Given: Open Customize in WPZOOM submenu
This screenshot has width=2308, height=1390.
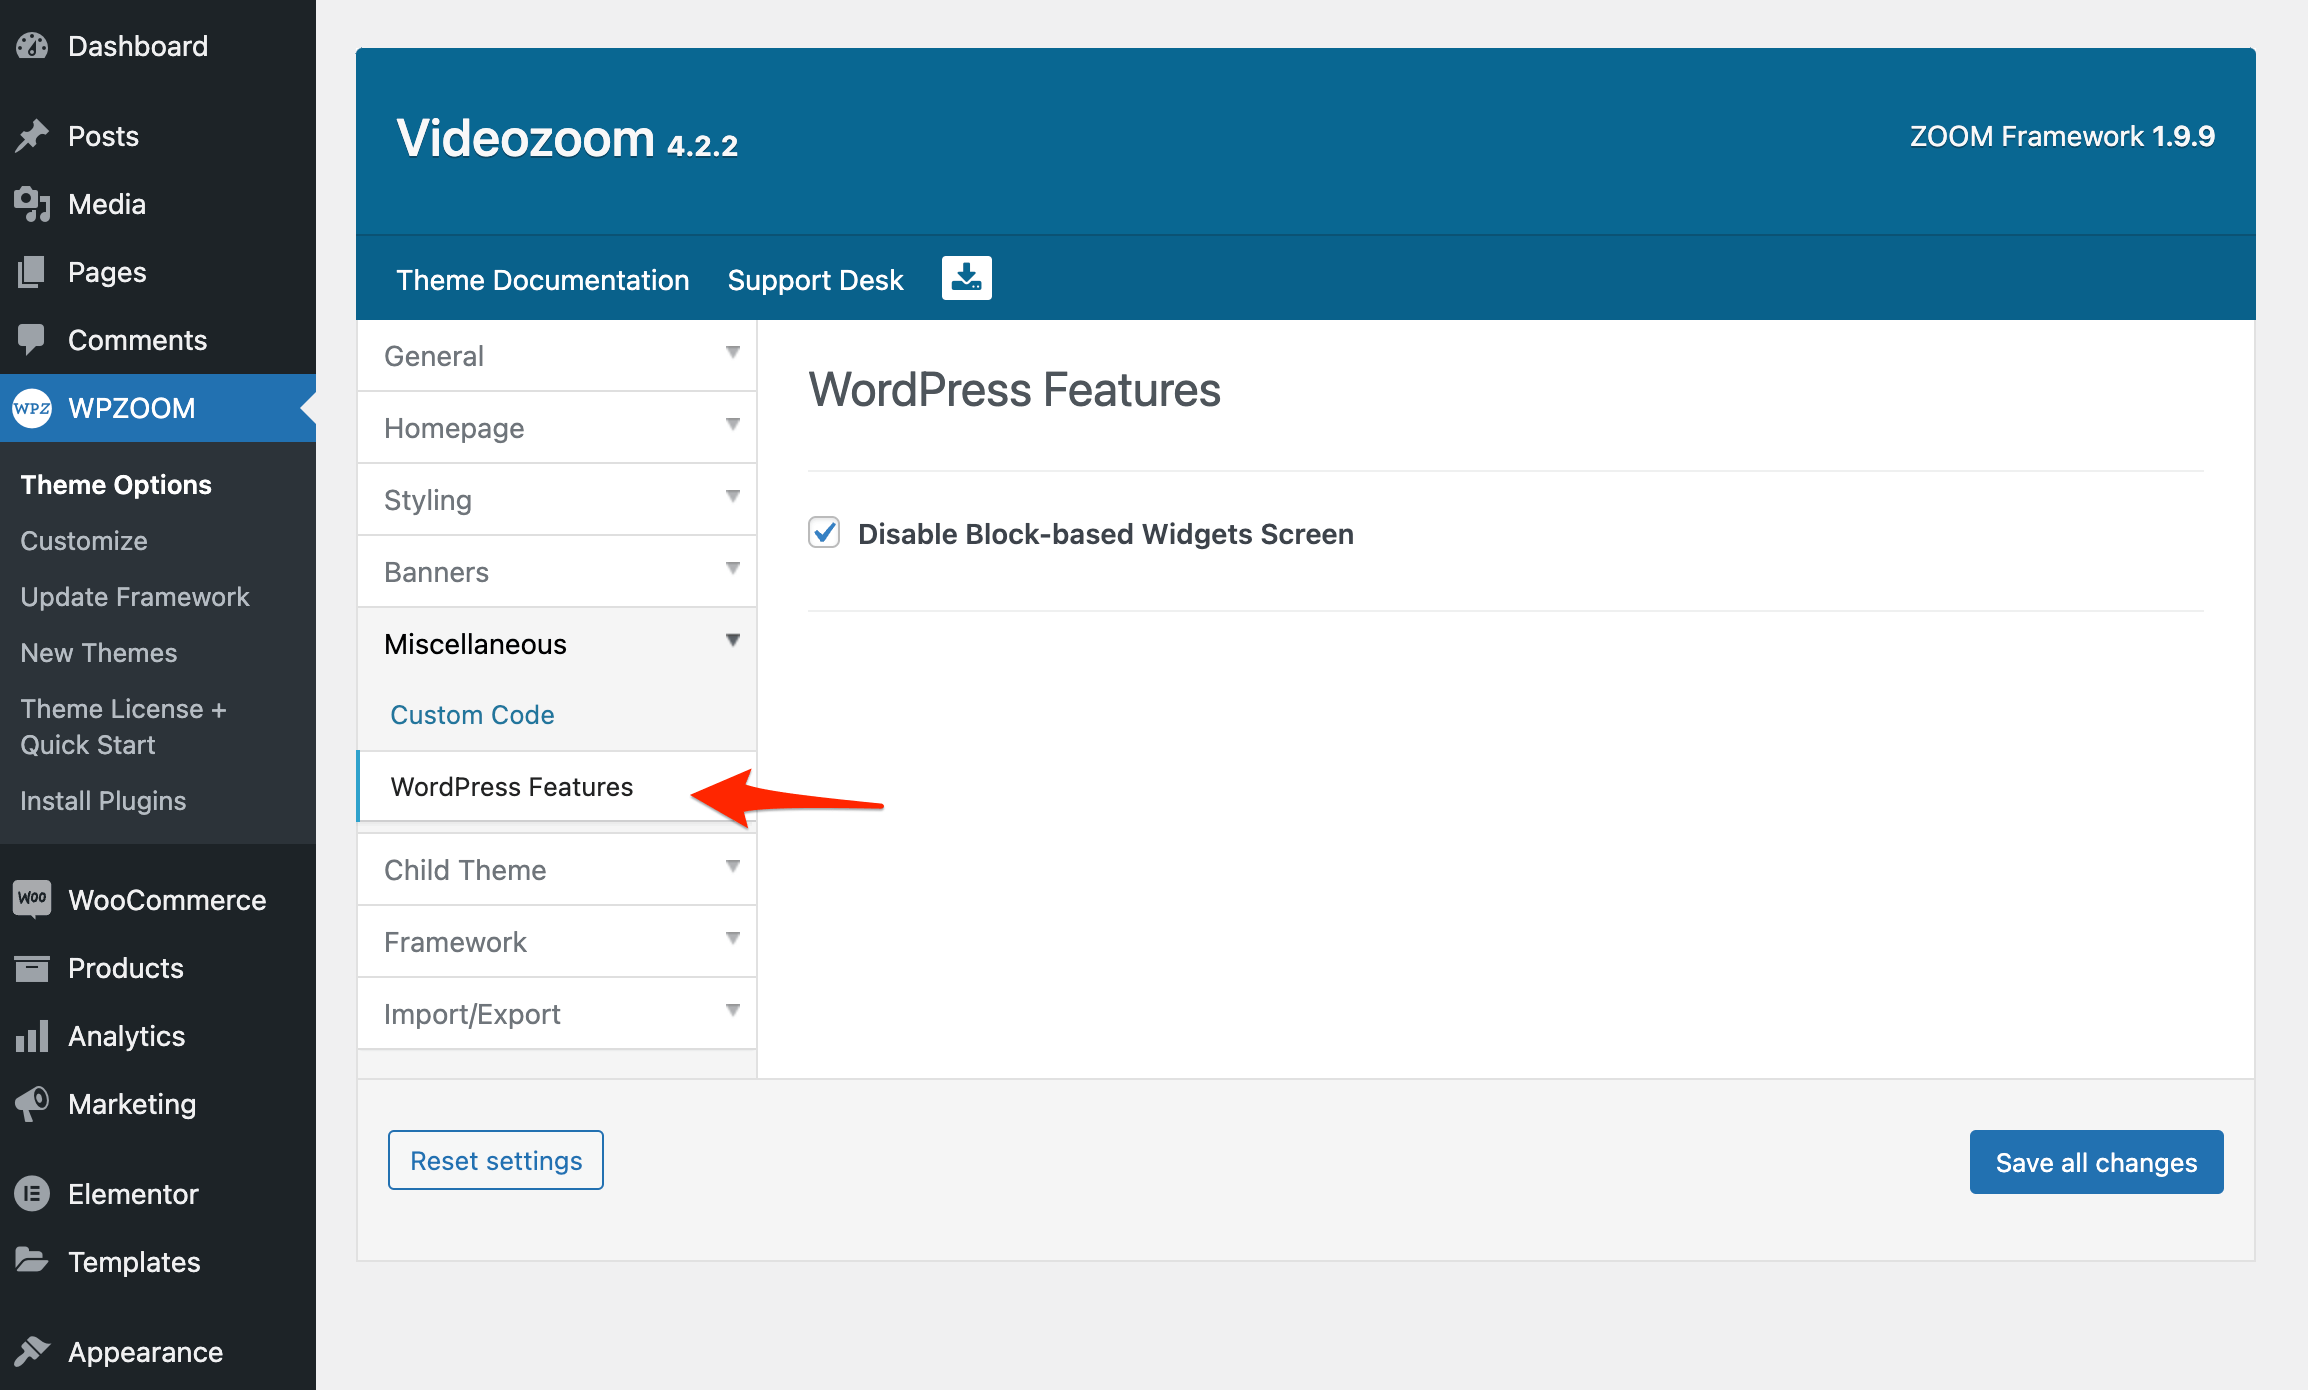Looking at the screenshot, I should click(x=84, y=541).
